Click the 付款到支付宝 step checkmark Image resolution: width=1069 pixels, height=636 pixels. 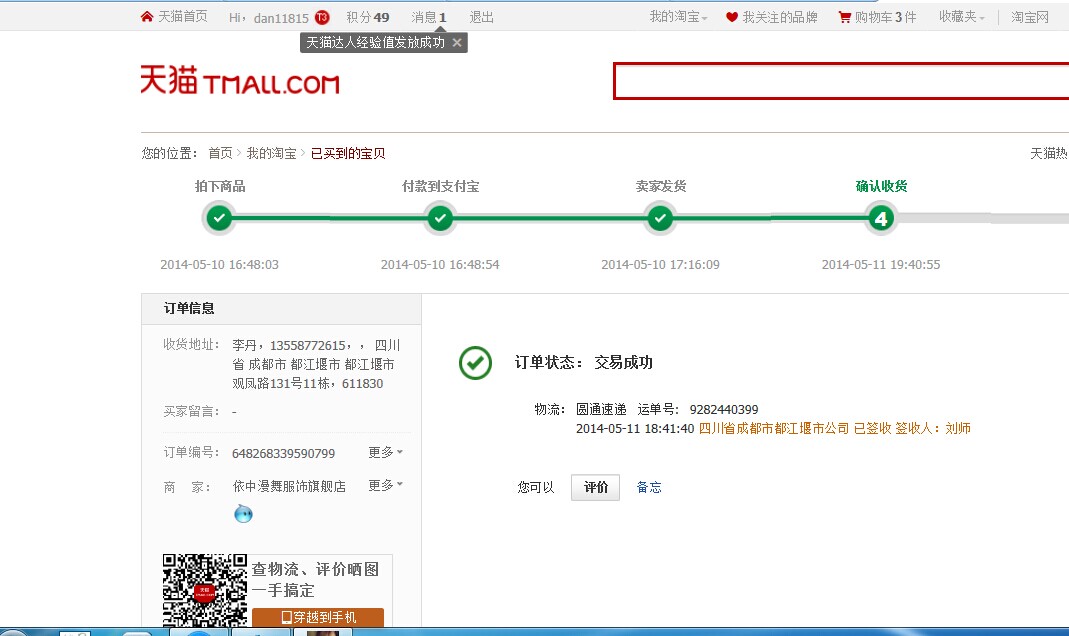(x=440, y=218)
